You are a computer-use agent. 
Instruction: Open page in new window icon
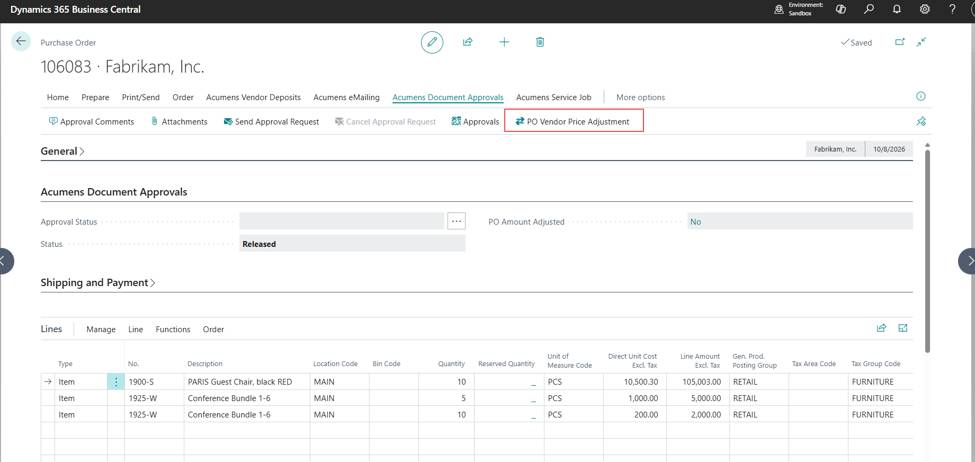899,42
